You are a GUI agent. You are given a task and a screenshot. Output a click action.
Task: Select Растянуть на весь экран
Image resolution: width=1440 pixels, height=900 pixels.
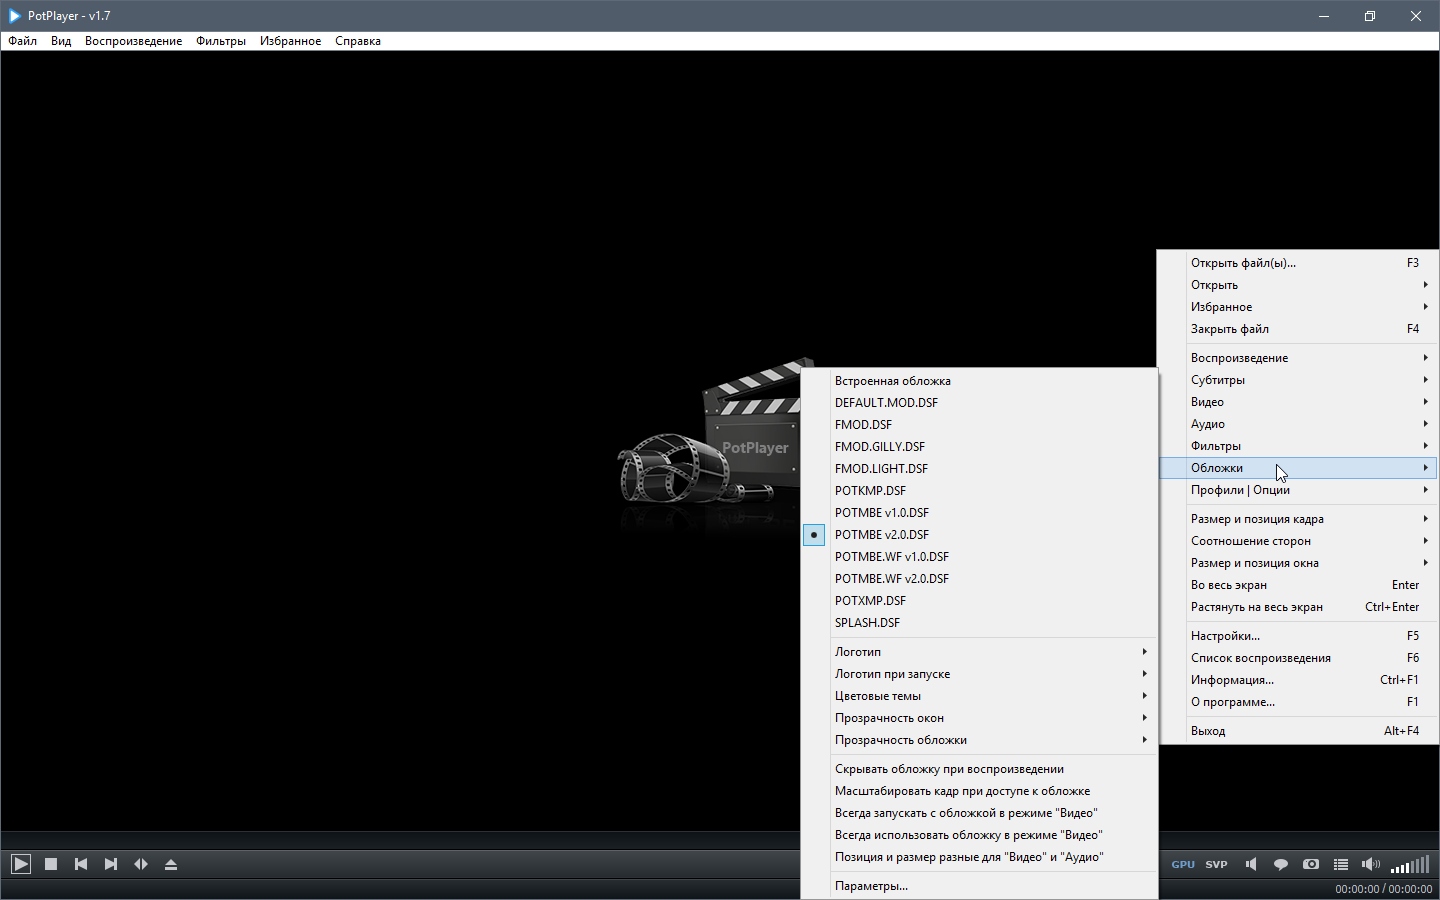pyautogui.click(x=1298, y=607)
